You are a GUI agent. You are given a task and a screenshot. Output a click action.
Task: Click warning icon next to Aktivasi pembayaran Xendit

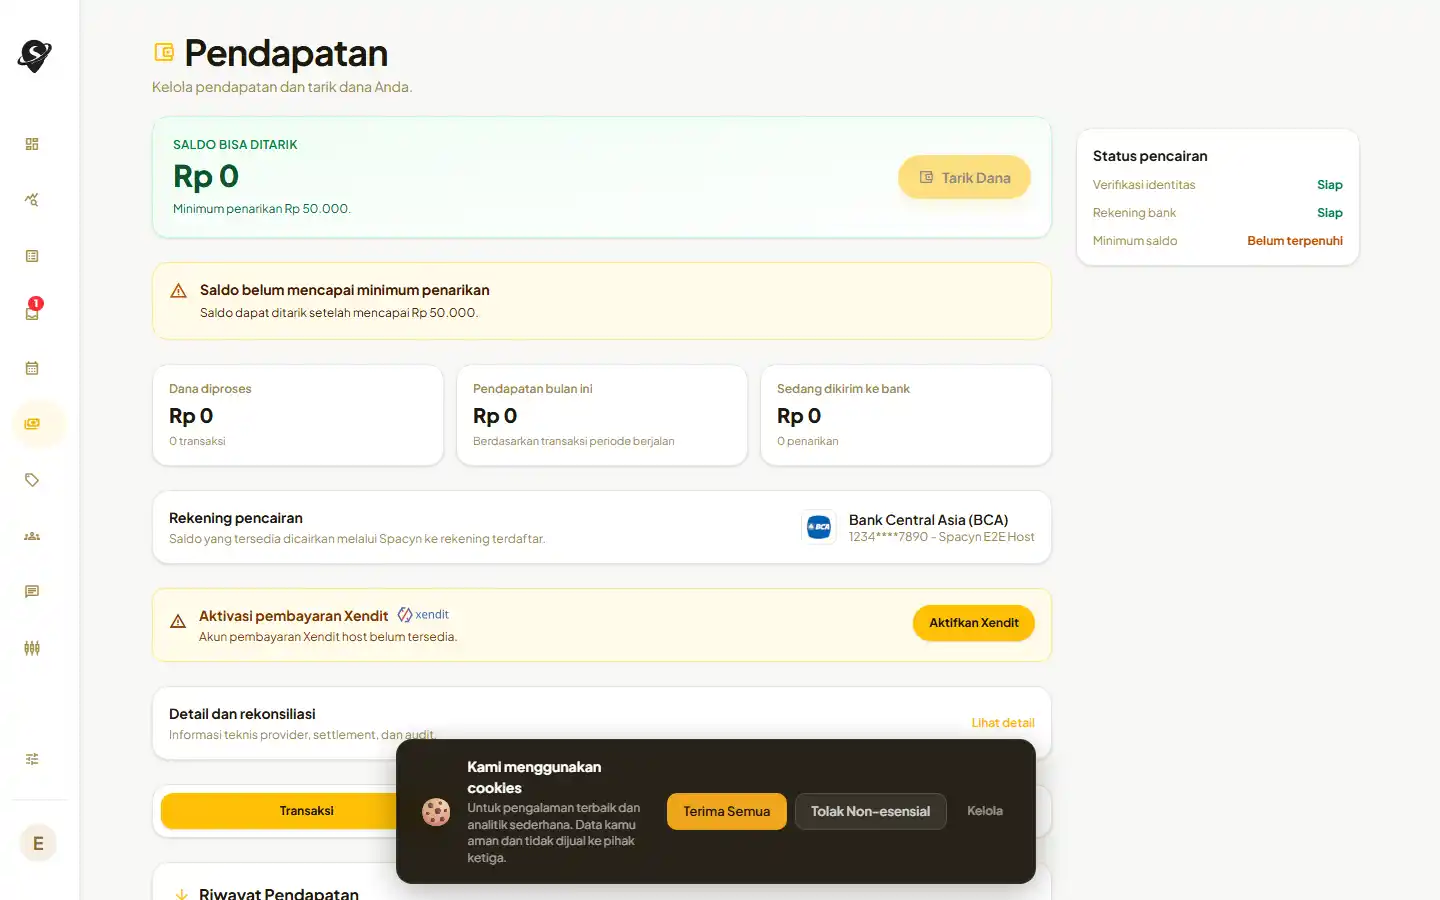(x=178, y=621)
